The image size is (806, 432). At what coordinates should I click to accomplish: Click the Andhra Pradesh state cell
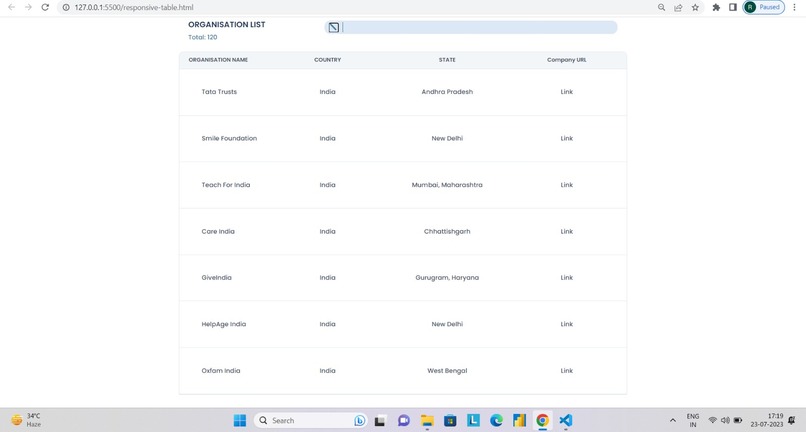(447, 92)
